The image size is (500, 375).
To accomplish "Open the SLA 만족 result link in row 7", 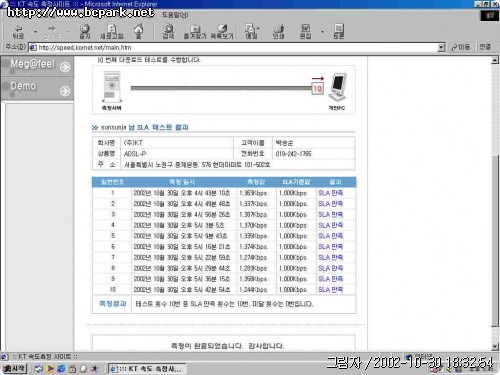I will click(x=330, y=257).
